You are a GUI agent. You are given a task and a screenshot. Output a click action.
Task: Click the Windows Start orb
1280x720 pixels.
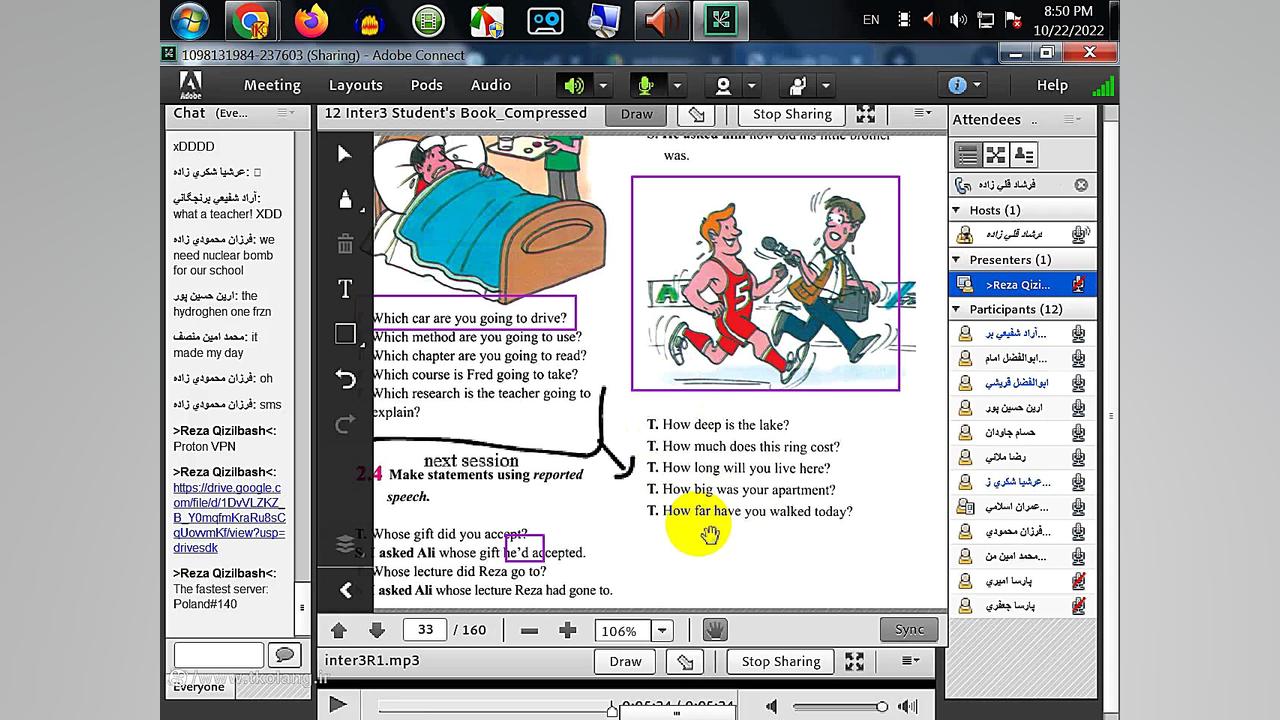(190, 20)
